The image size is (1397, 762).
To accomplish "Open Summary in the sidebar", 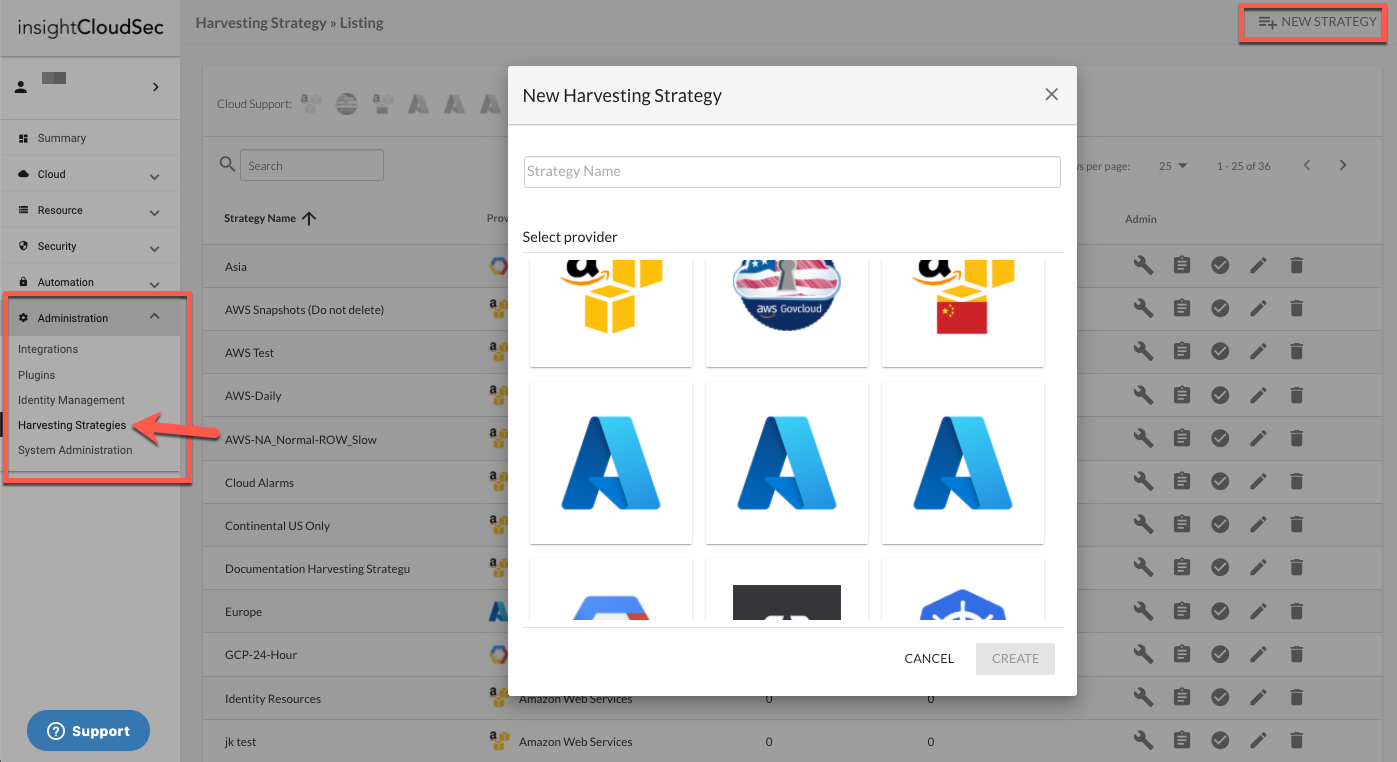I will (x=62, y=138).
